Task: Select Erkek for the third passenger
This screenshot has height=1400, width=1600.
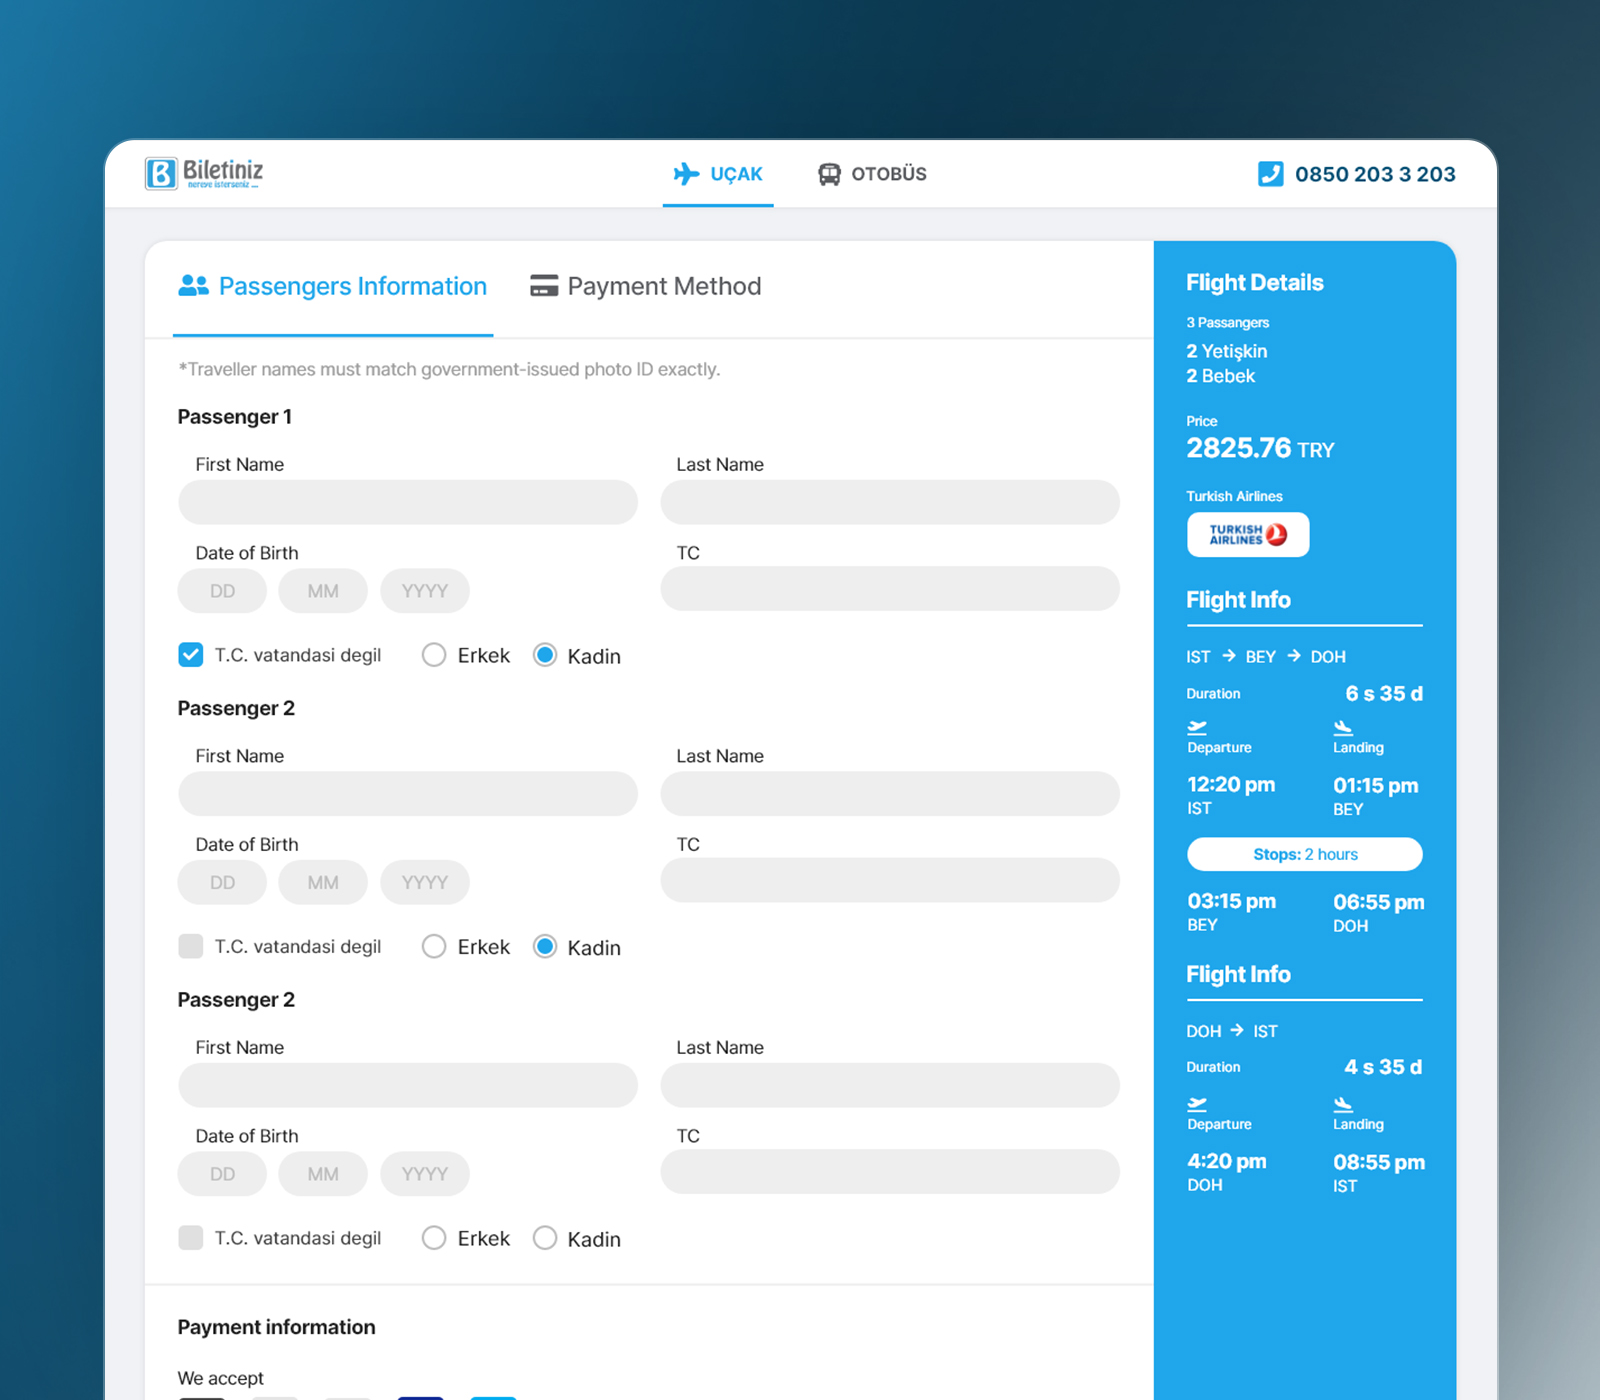Action: click(434, 1238)
